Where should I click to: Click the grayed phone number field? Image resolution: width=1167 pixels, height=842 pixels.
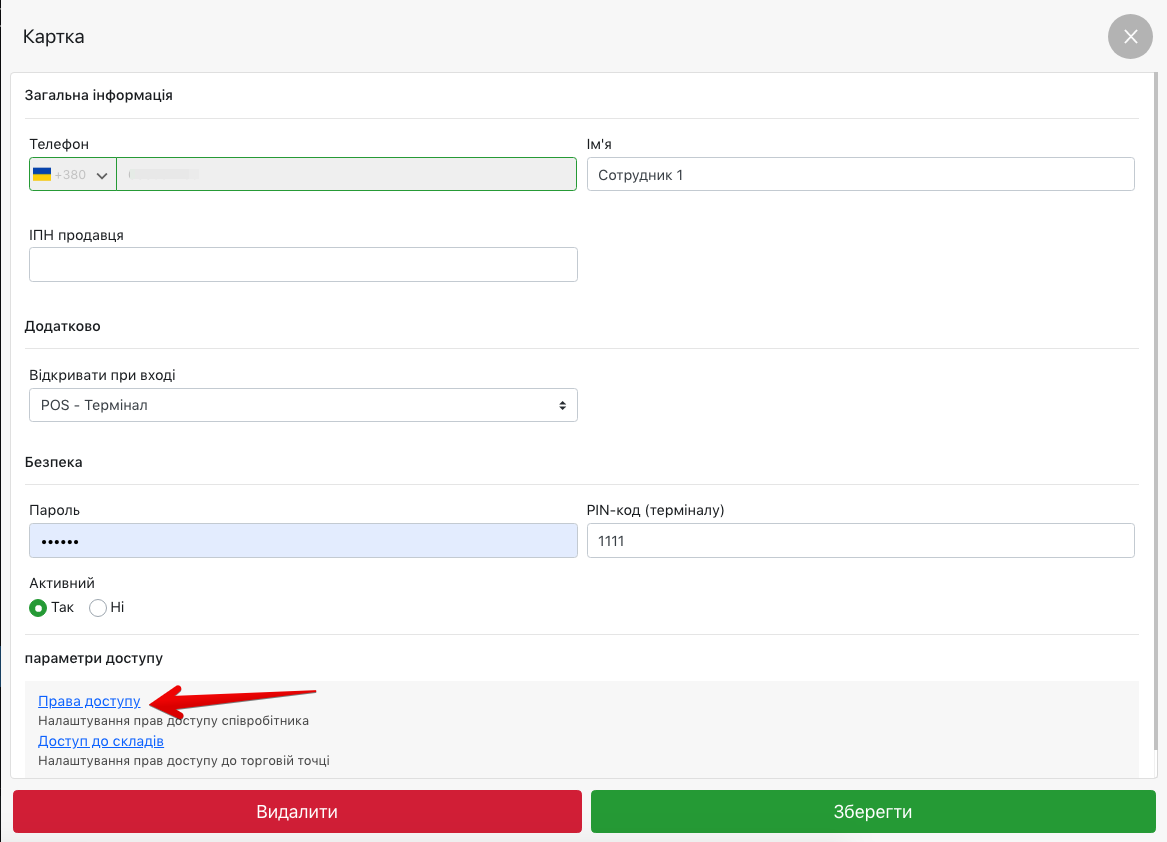(346, 174)
